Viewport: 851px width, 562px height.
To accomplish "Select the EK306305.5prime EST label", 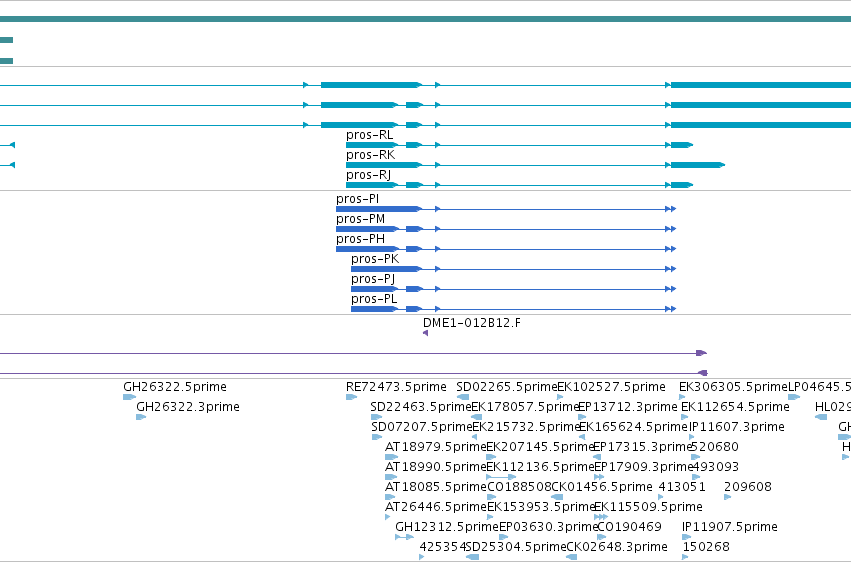I will click(733, 387).
